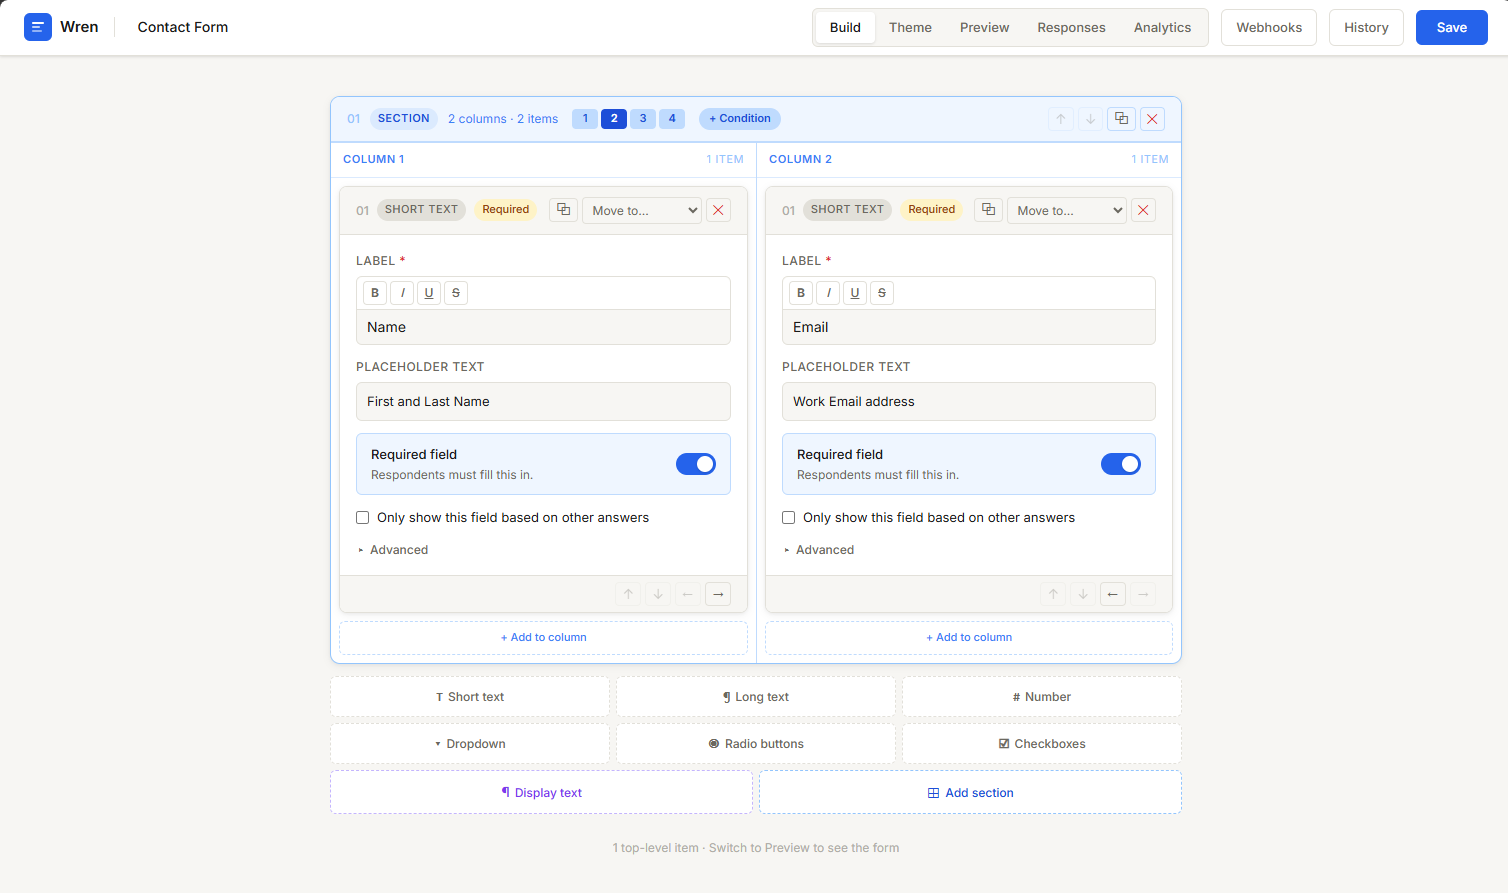Expand Advanced options for Name field
Viewport: 1508px width, 893px height.
coord(393,550)
